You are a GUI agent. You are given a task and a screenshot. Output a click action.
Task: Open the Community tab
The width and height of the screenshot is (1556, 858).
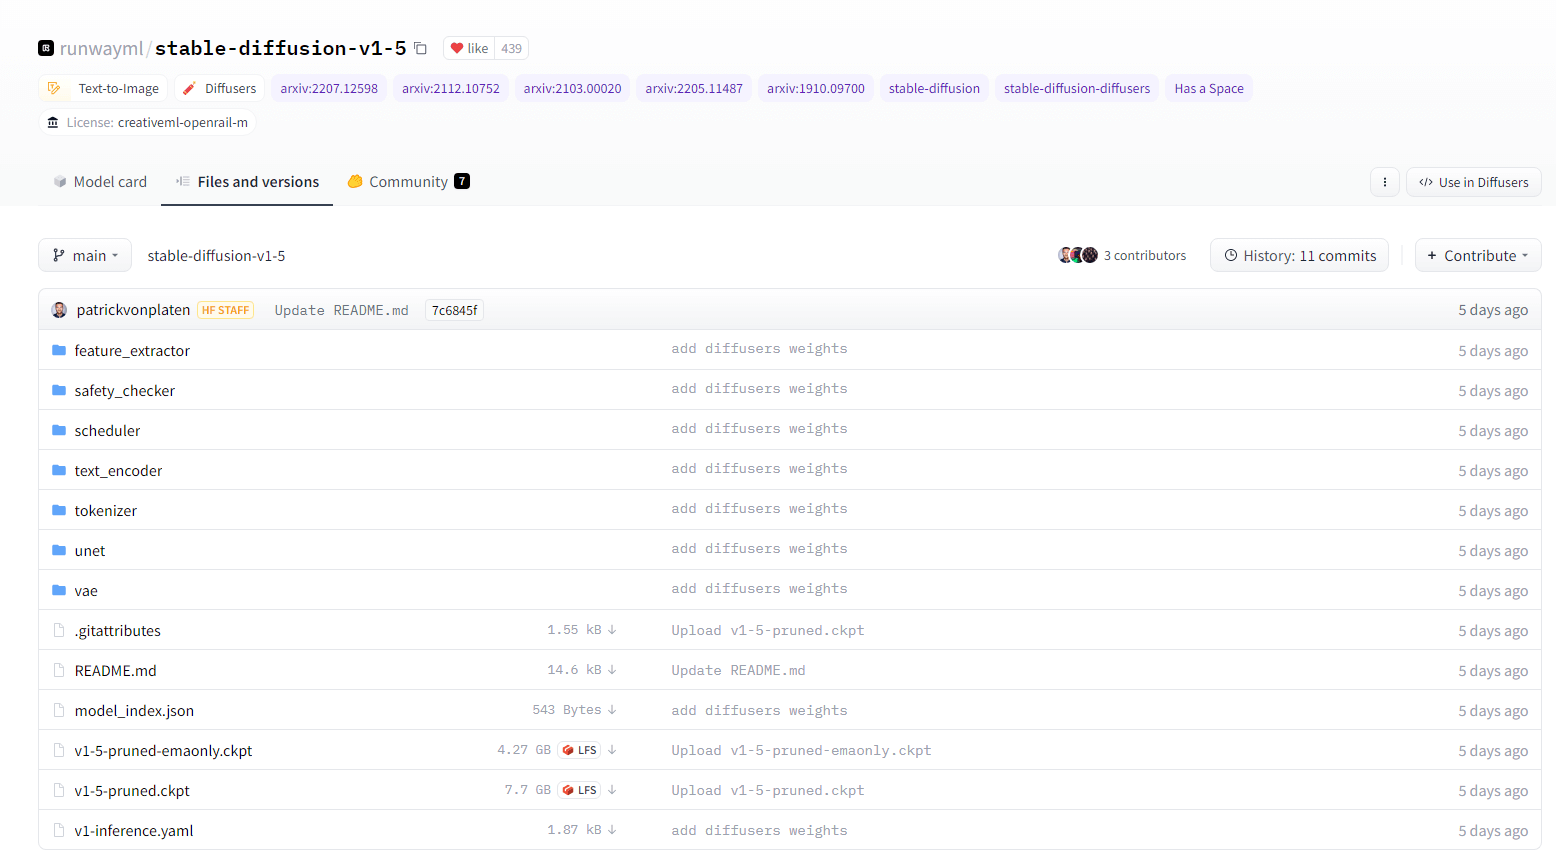point(408,182)
